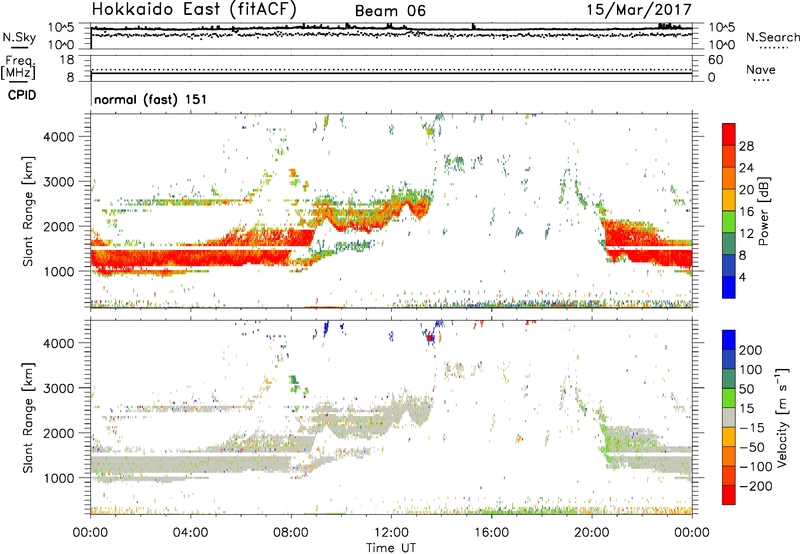Click the "200" label on velocity colorbar
800x554 pixels.
[751, 350]
